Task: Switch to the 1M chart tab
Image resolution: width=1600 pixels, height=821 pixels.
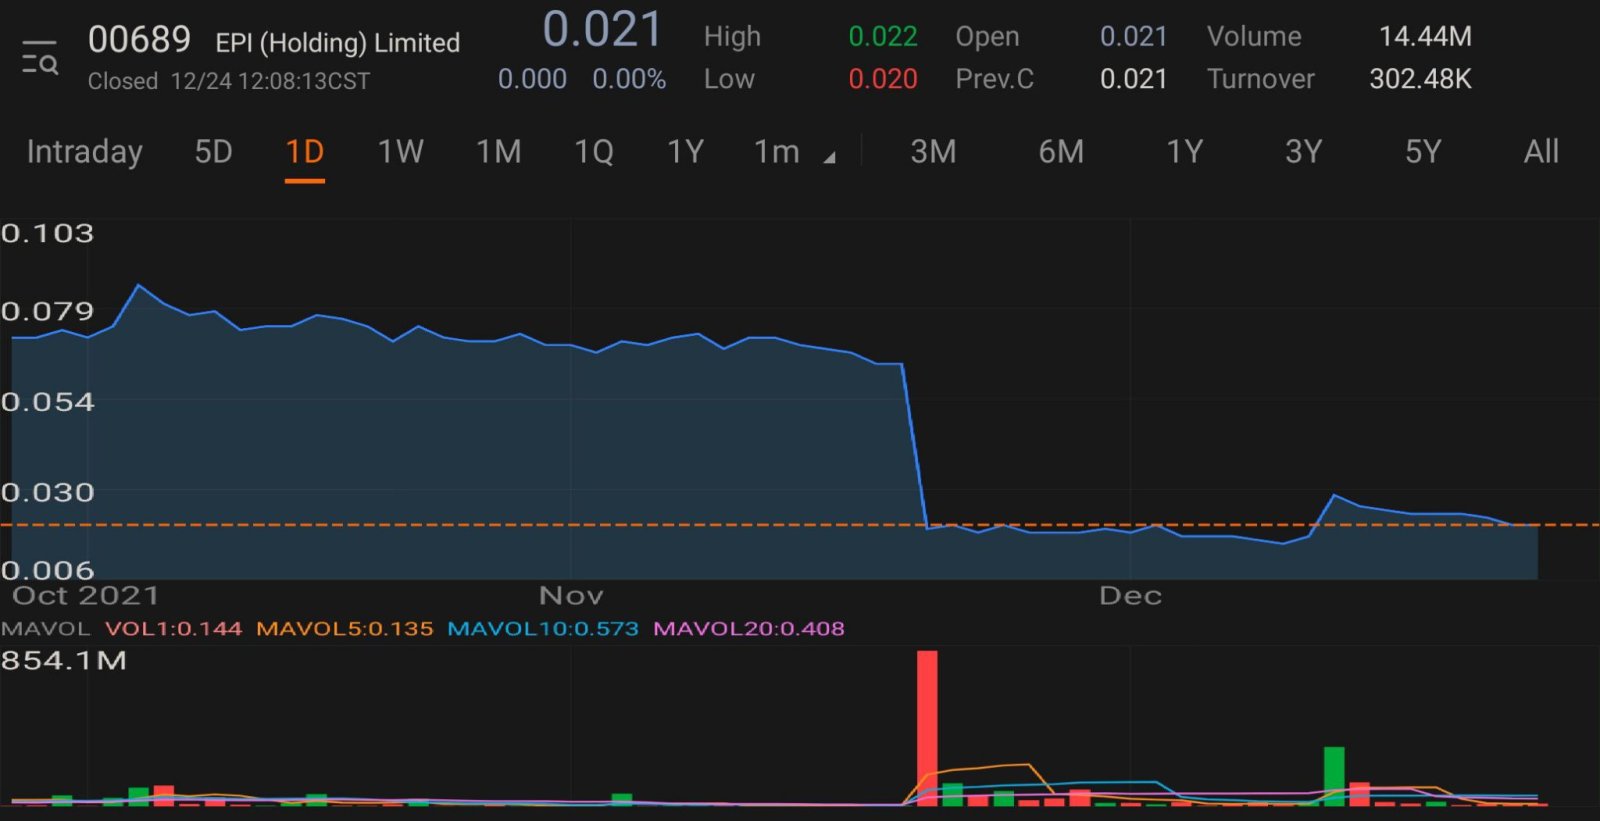Action: pos(498,152)
